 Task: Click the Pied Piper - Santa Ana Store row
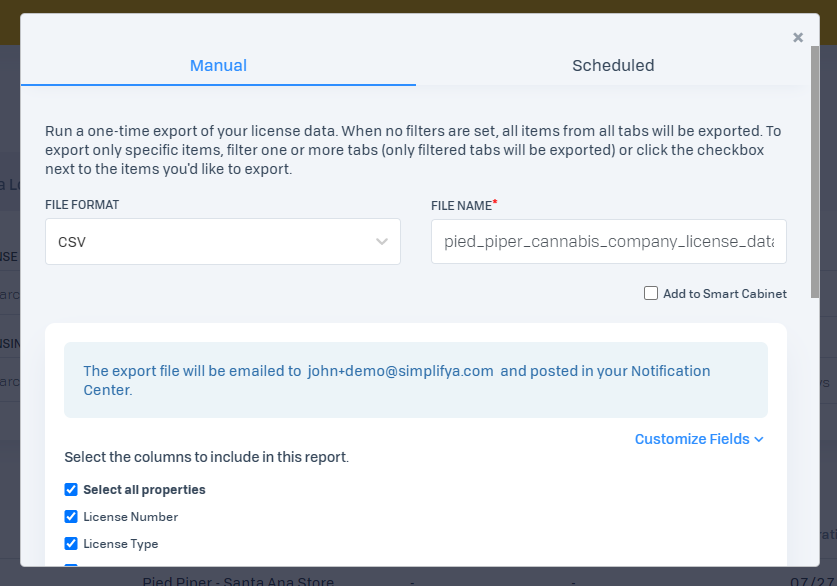coord(238,581)
